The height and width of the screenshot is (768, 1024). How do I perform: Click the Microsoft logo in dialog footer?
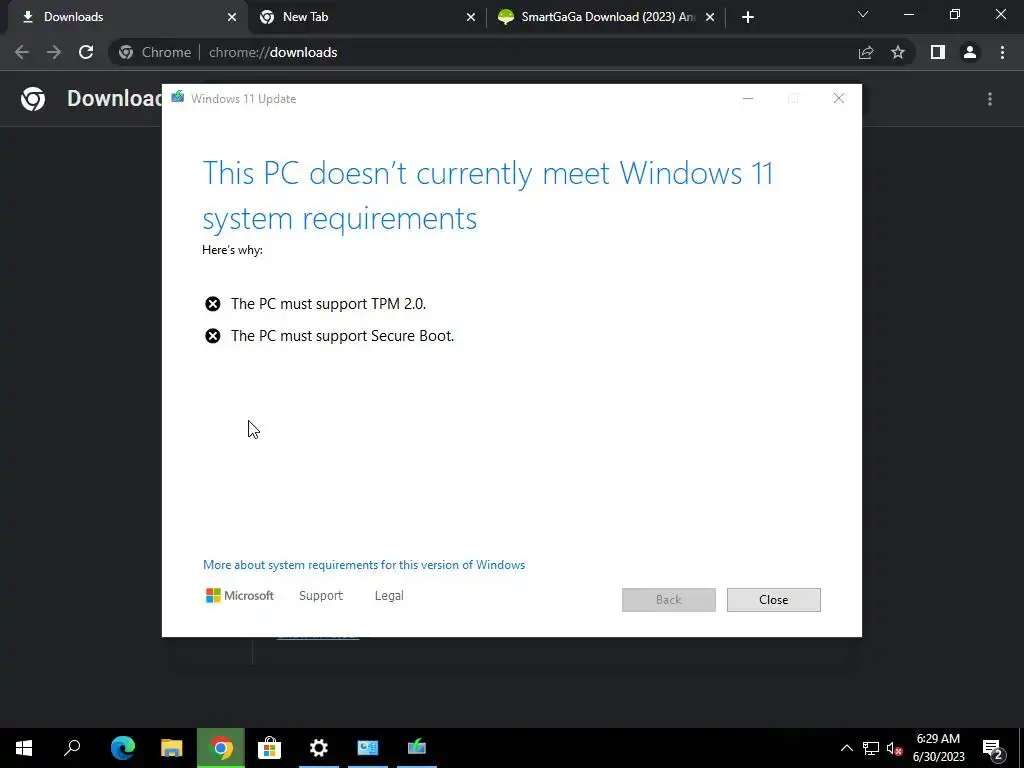pyautogui.click(x=240, y=596)
